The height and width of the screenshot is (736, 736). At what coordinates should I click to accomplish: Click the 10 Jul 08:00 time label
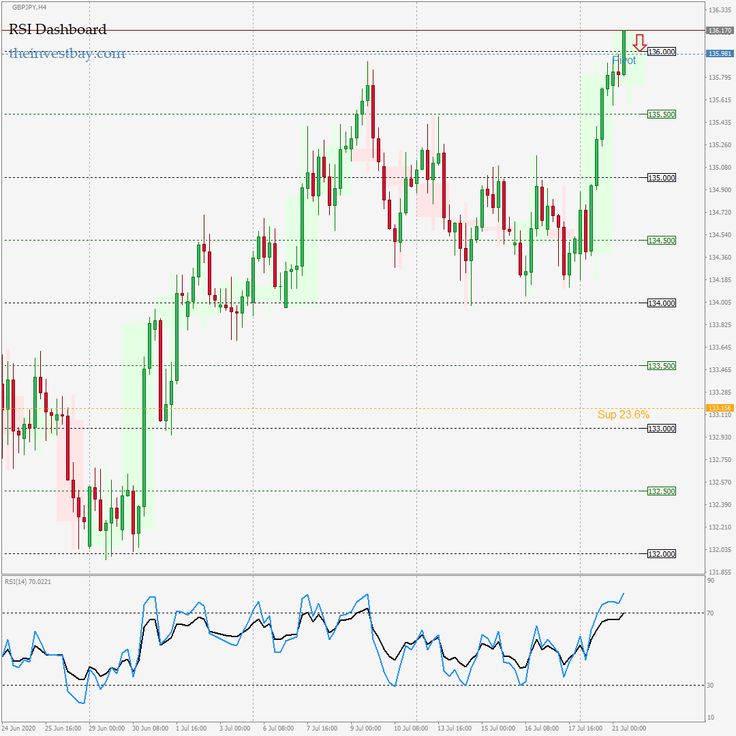(411, 728)
